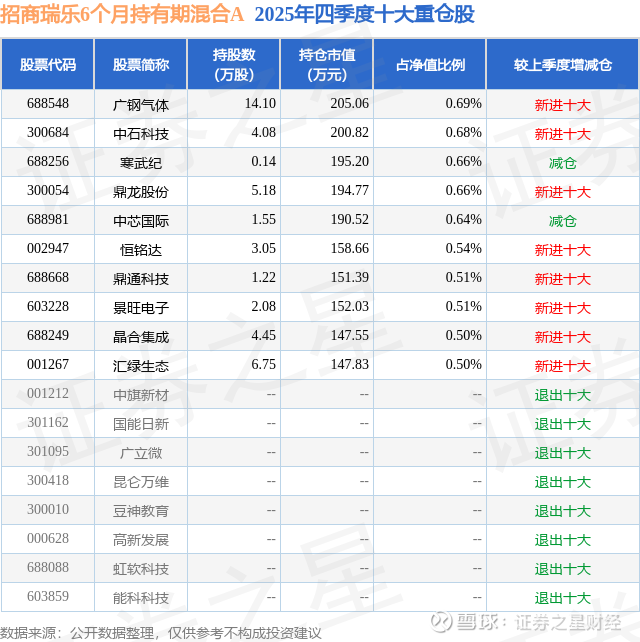Select stock name 豆神教育
Image resolution: width=640 pixels, height=642 pixels.
click(x=141, y=511)
